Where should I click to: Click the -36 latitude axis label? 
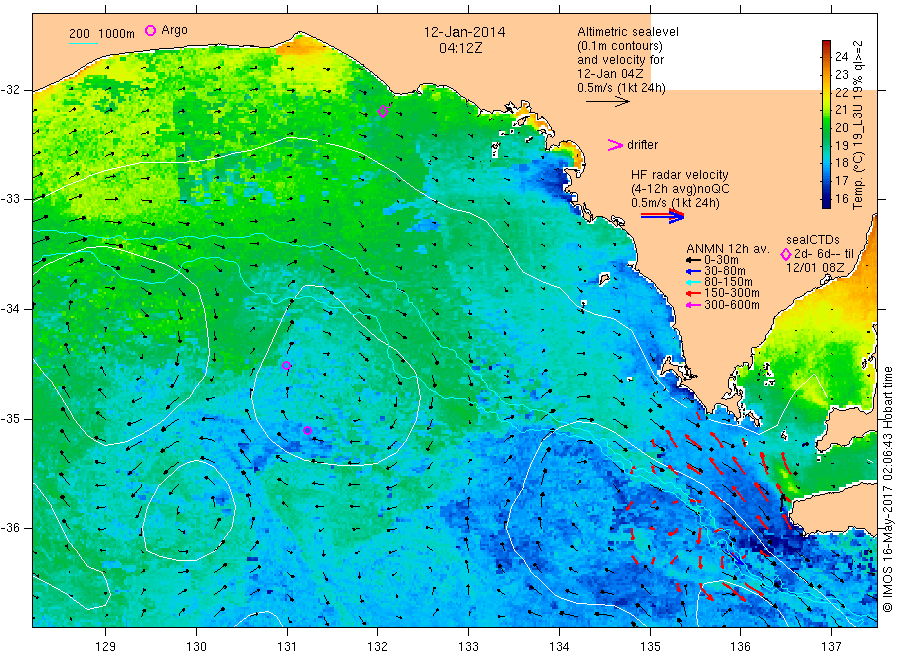(x=10, y=527)
